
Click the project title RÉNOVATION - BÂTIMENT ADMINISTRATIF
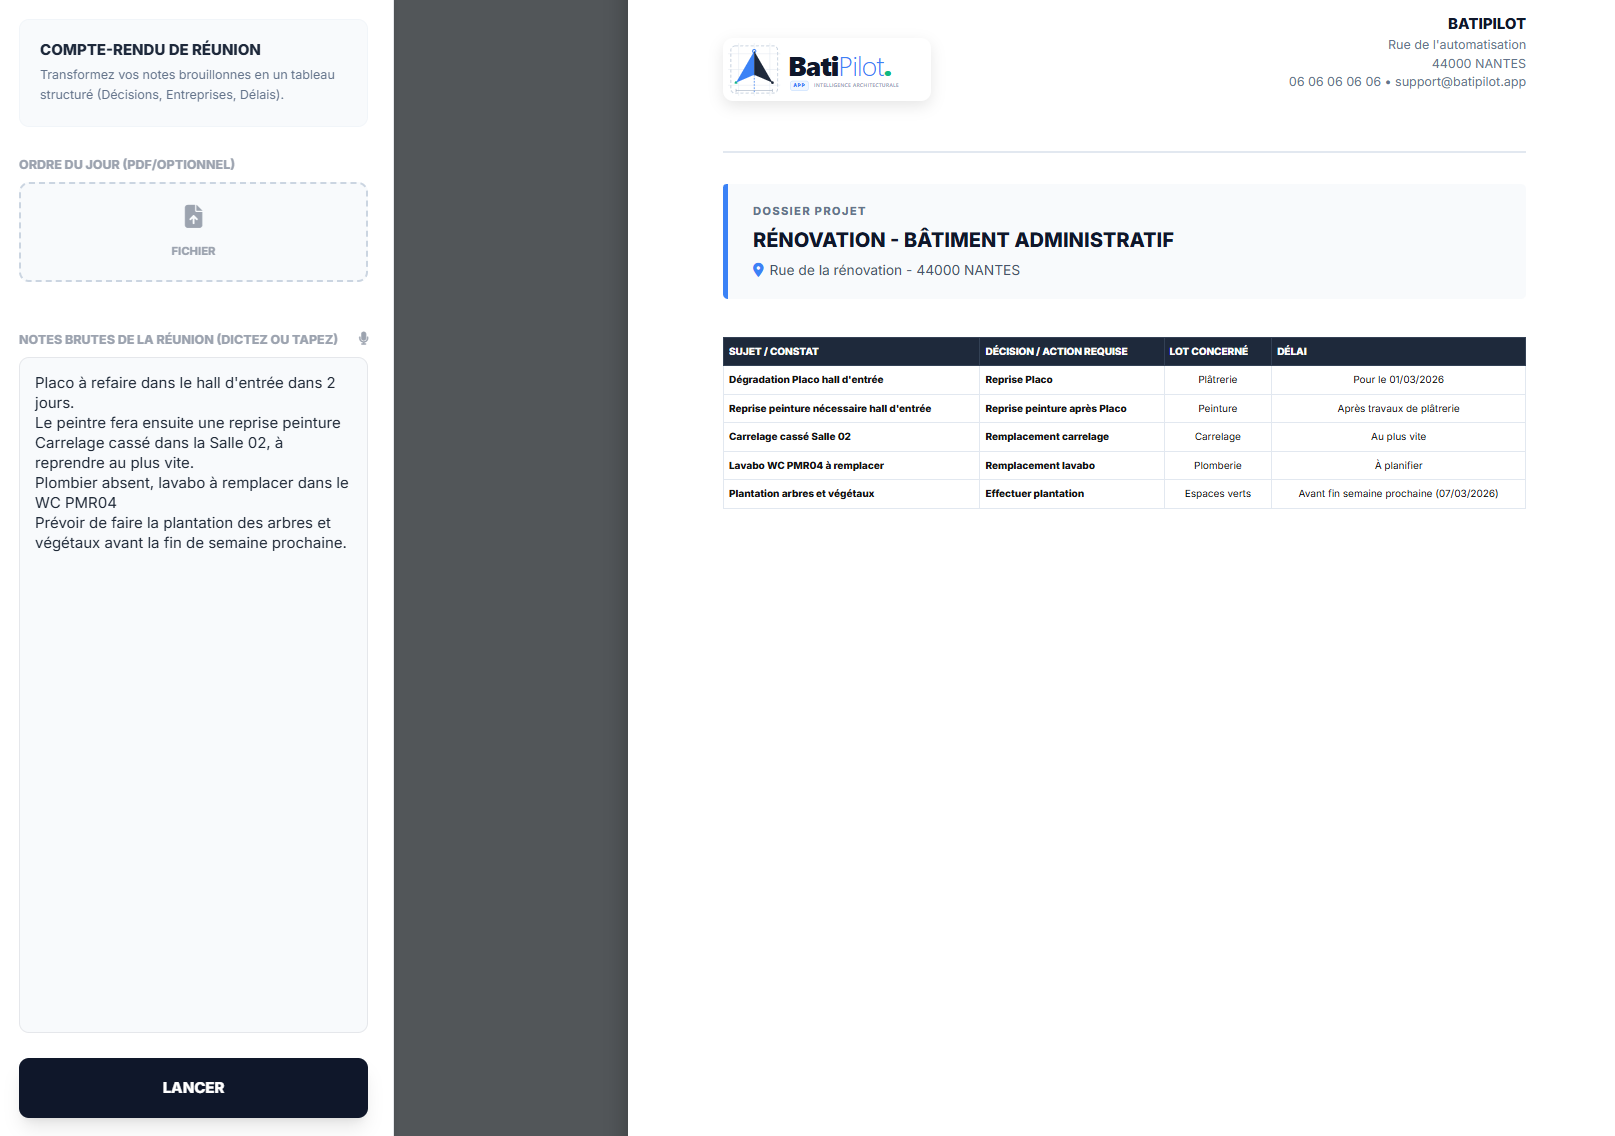[963, 240]
